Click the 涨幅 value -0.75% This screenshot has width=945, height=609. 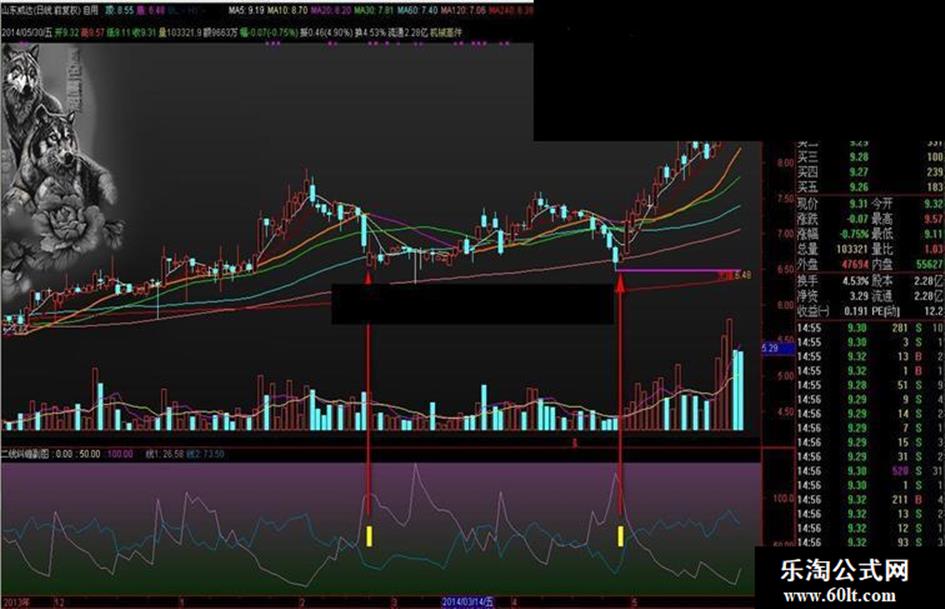click(855, 234)
